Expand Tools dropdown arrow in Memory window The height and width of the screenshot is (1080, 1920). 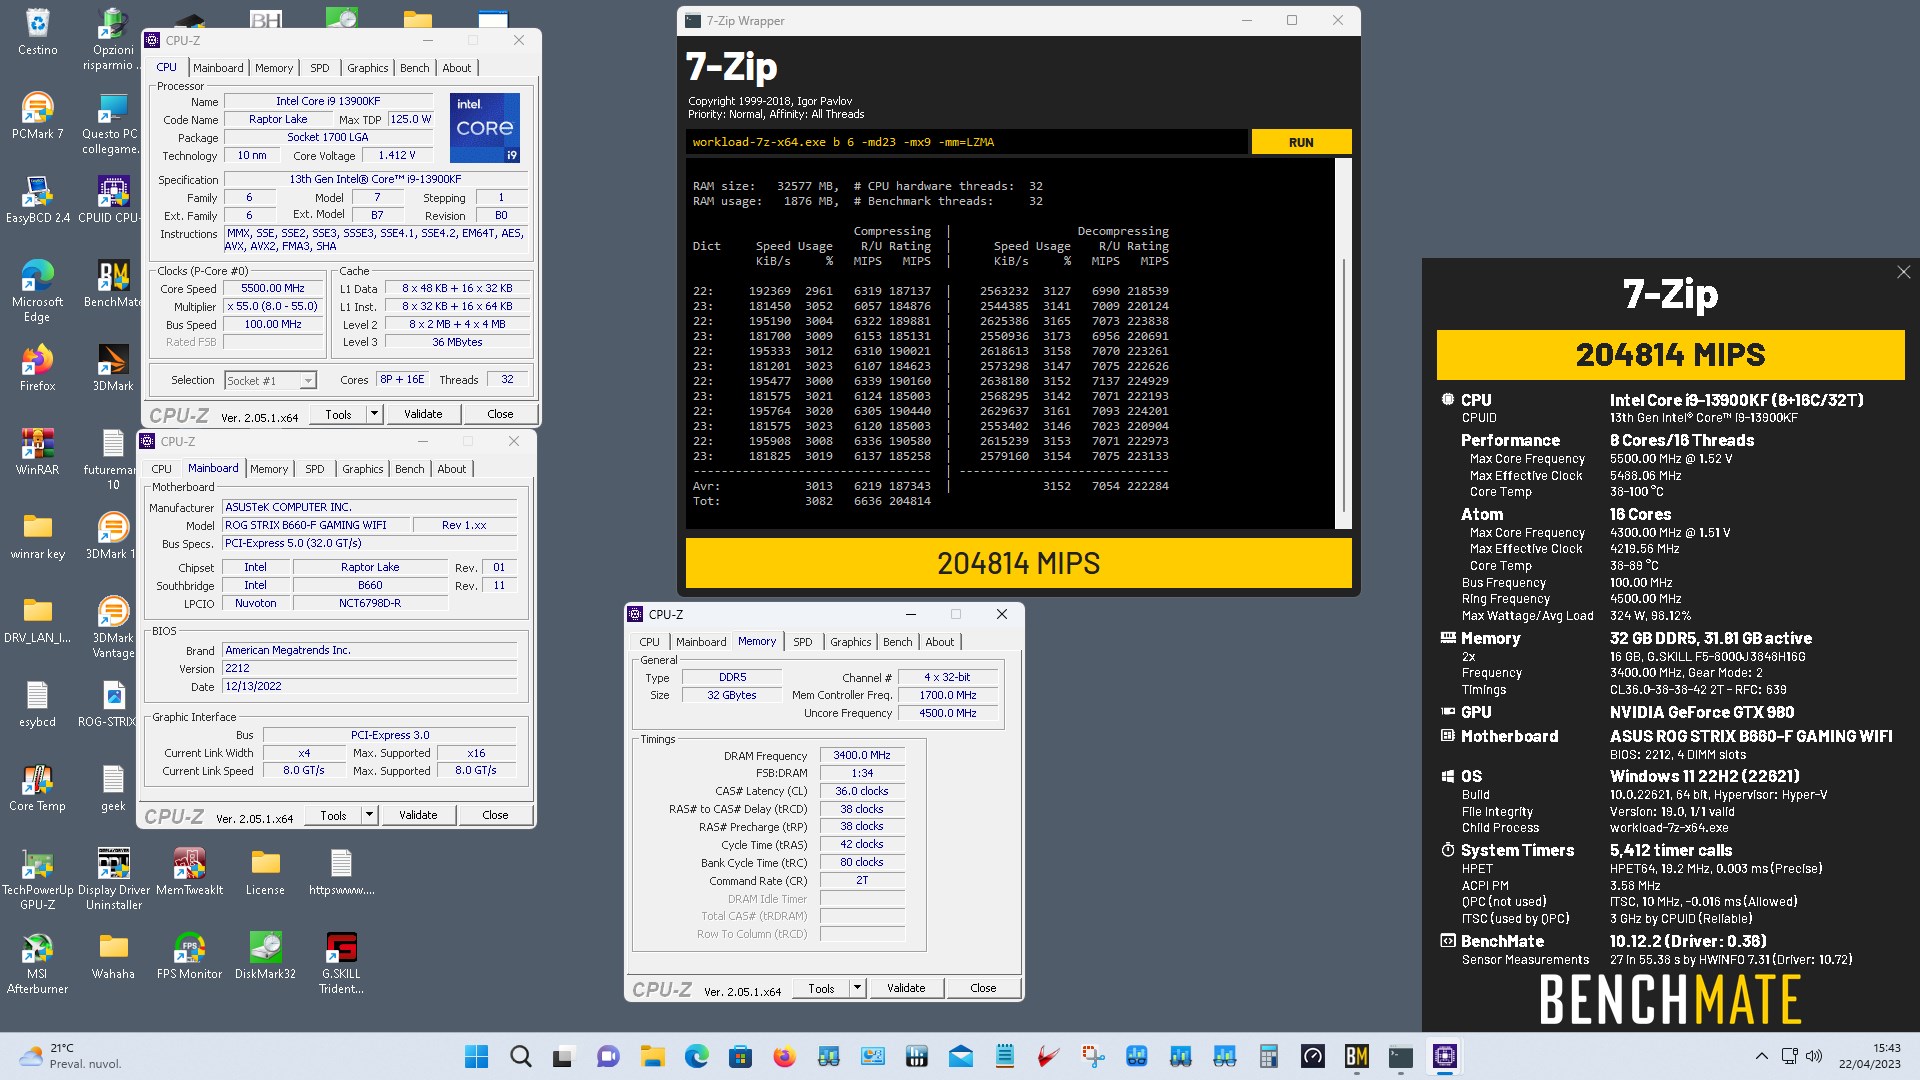[857, 988]
